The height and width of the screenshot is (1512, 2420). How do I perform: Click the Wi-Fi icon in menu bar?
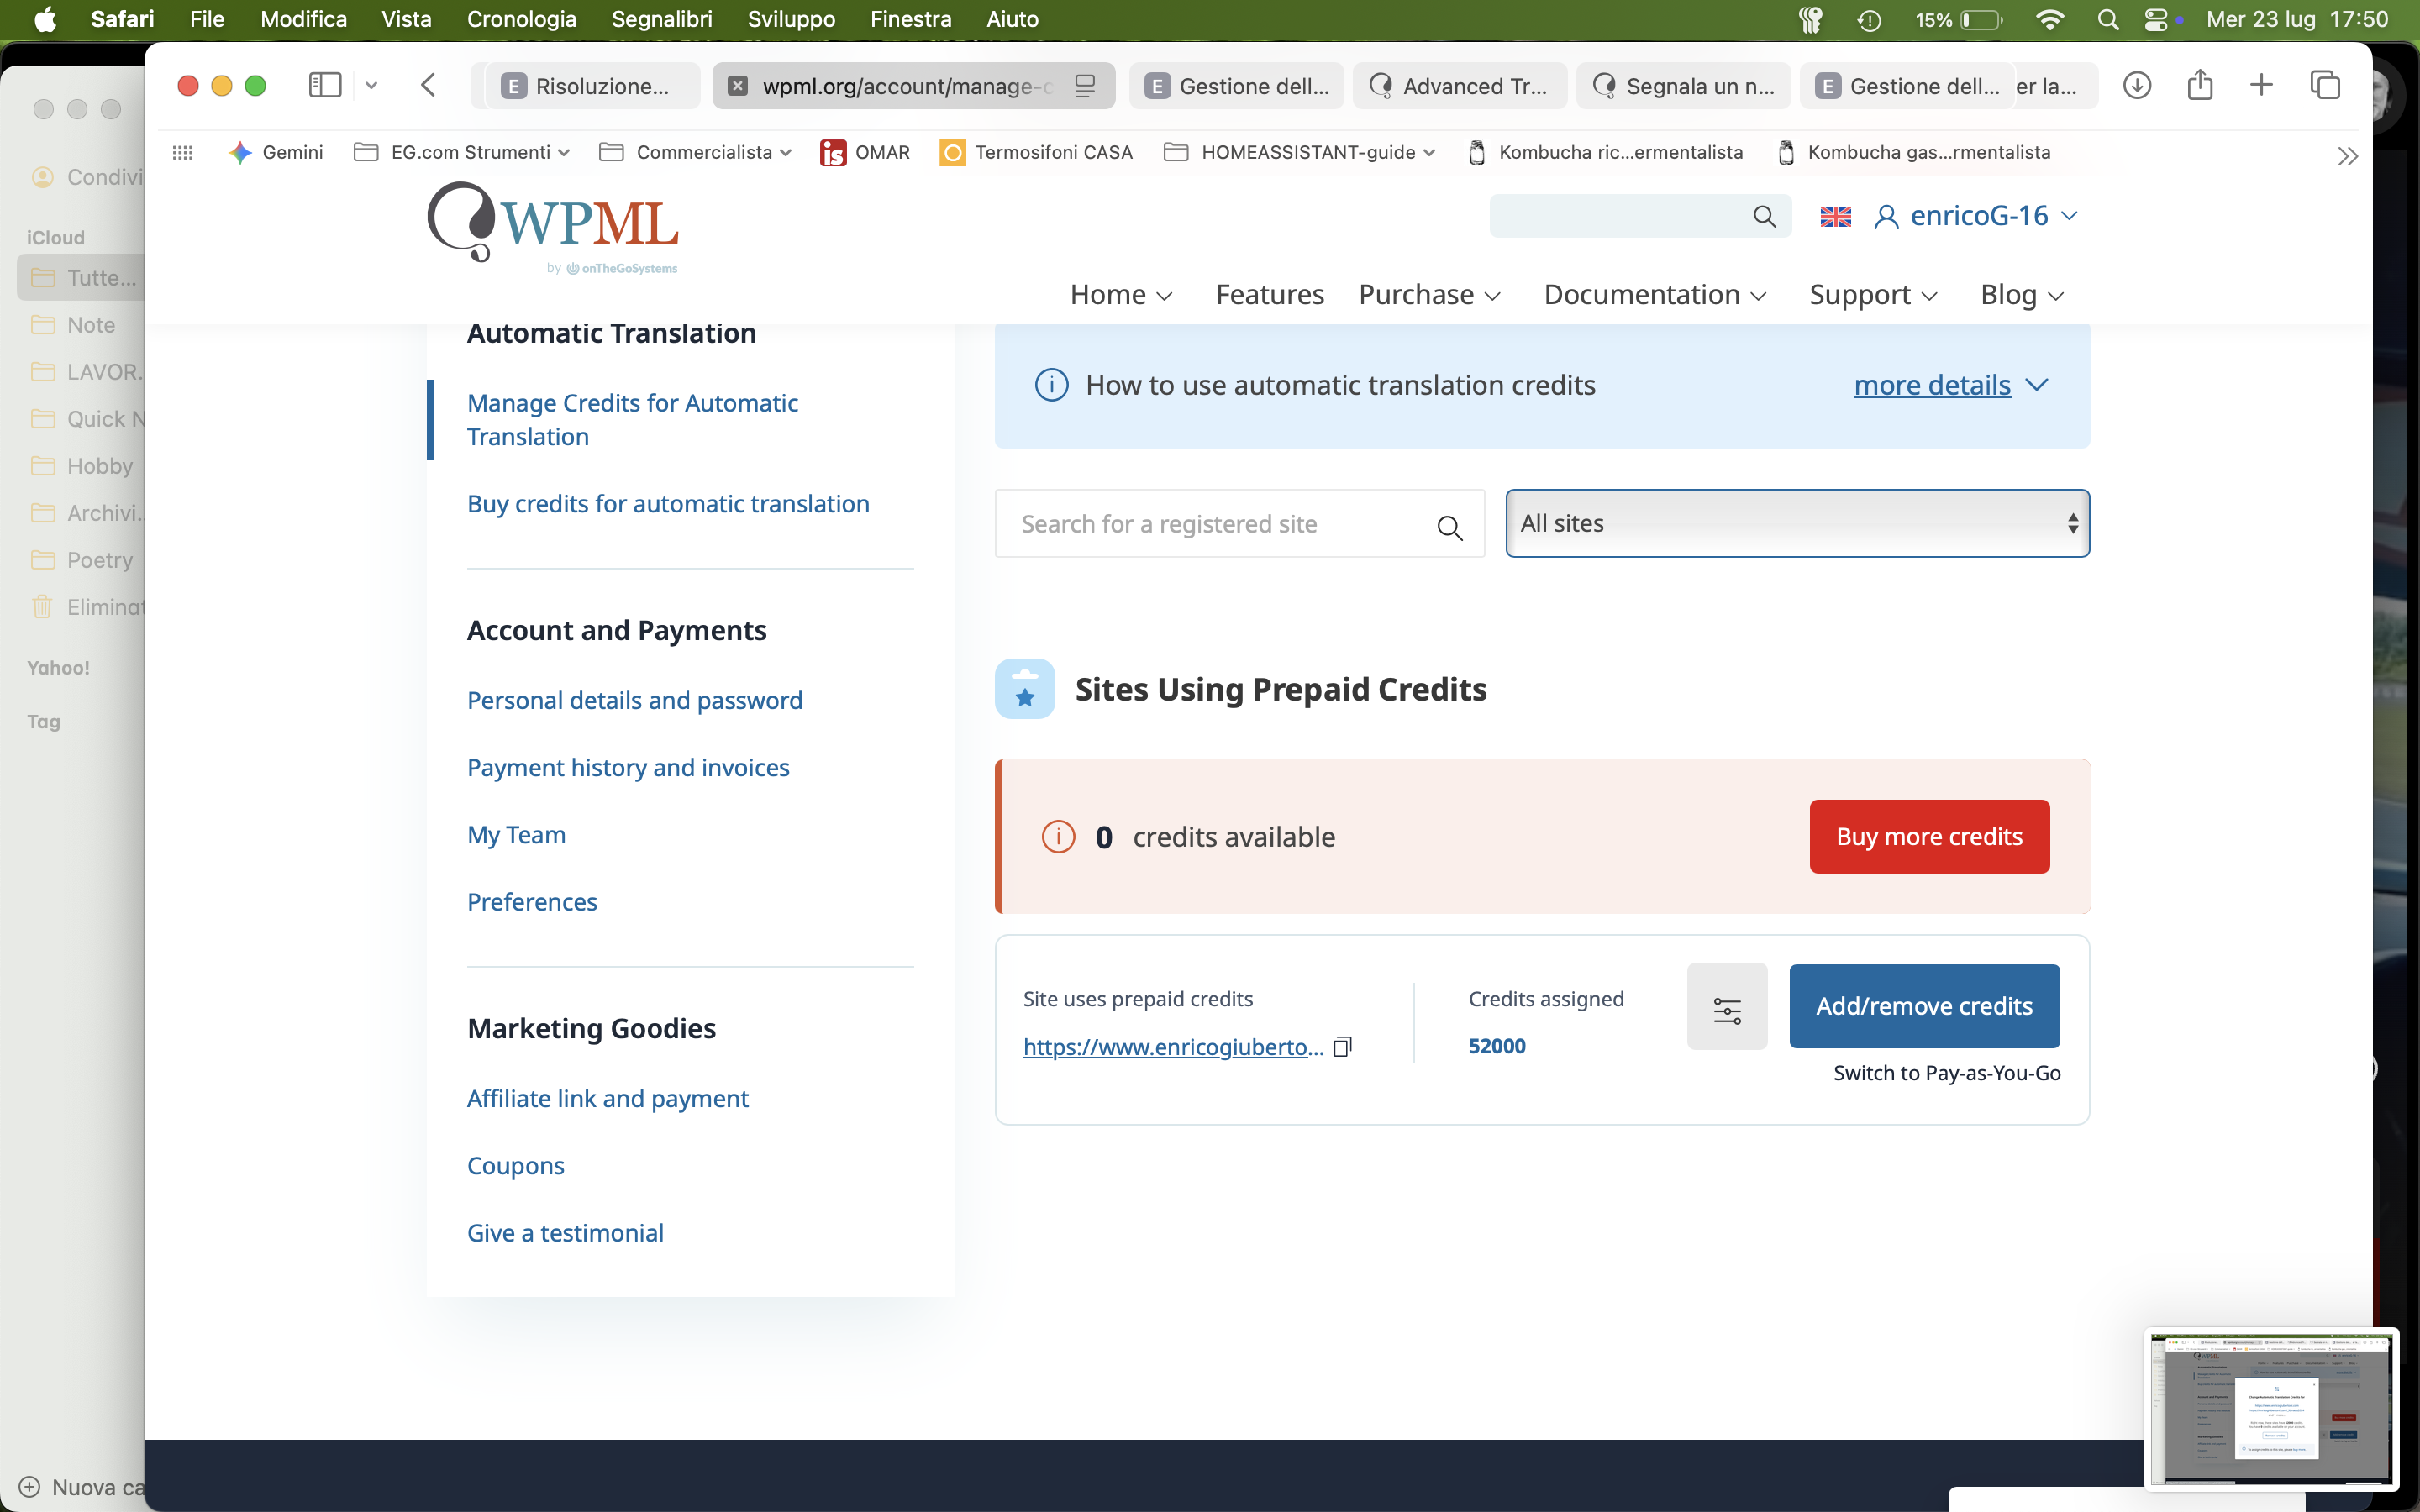(x=2051, y=19)
